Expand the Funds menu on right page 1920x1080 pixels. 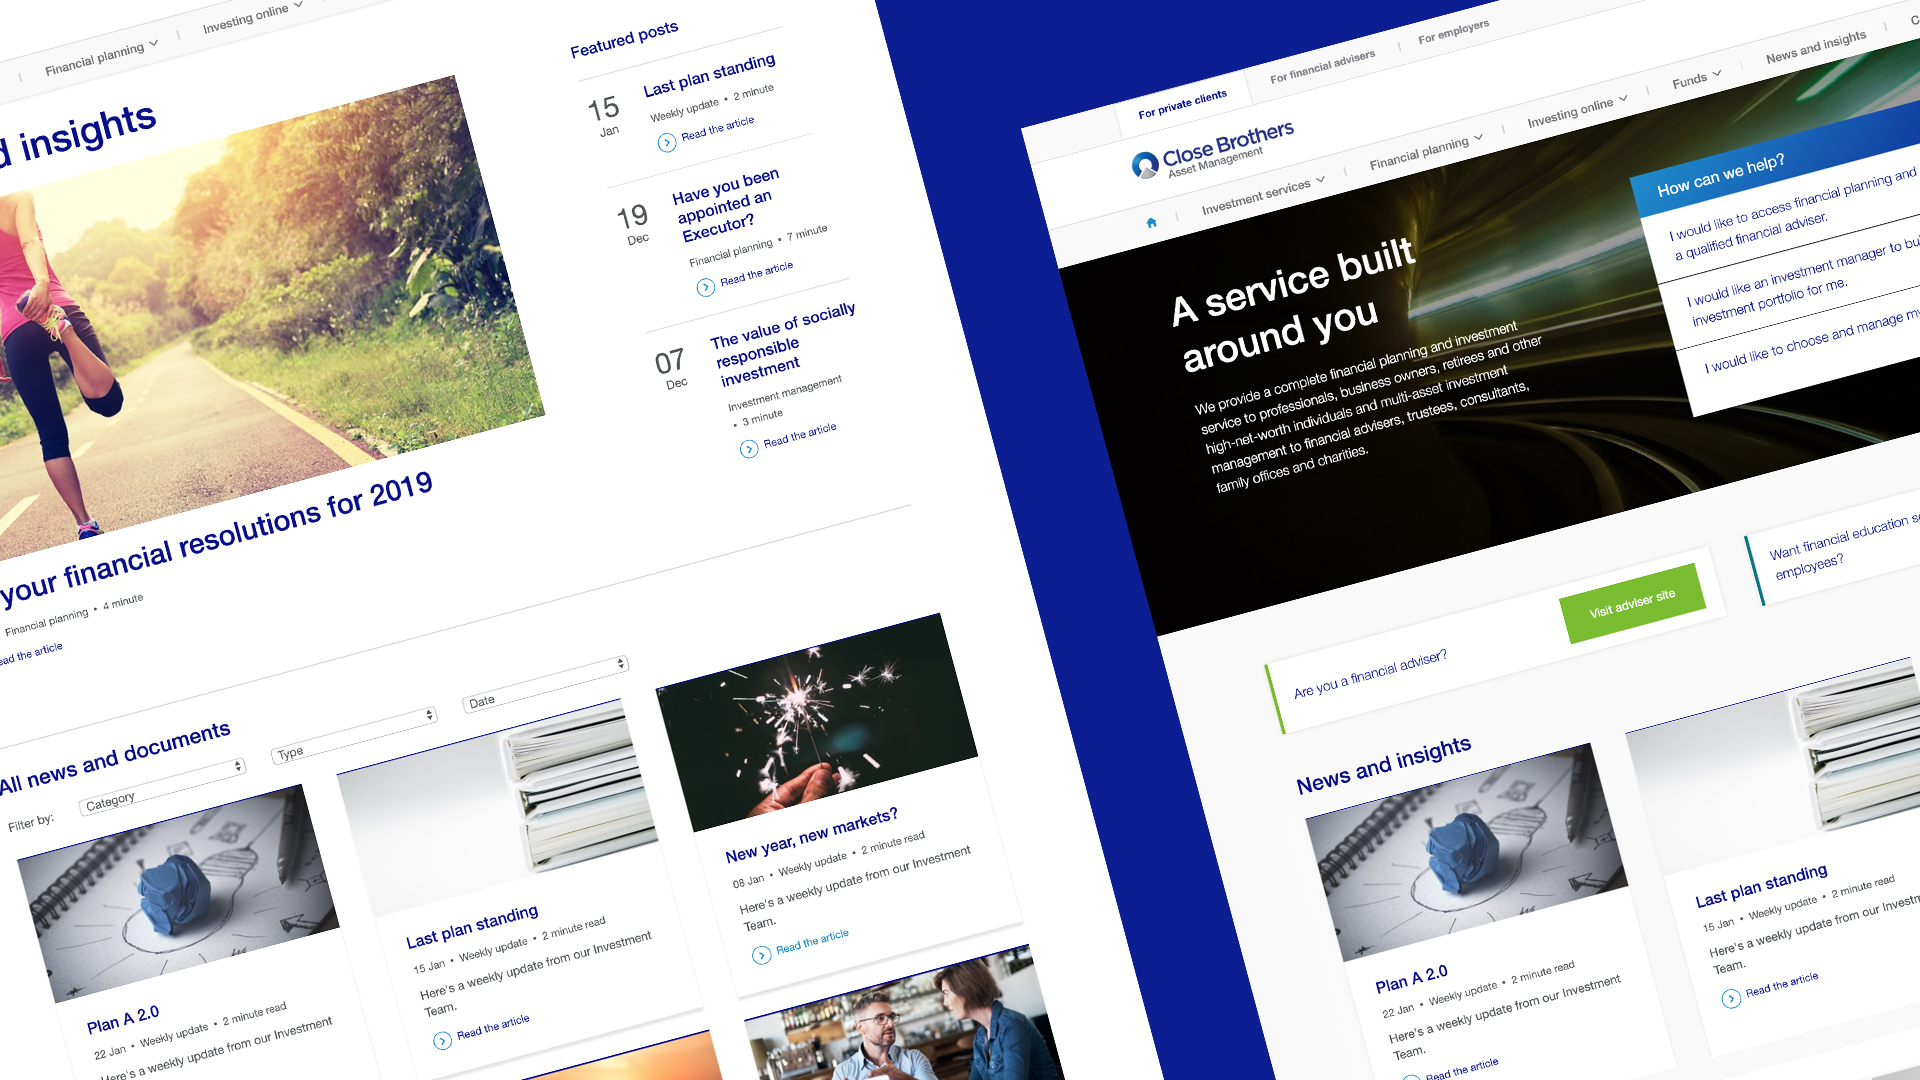(x=1696, y=79)
